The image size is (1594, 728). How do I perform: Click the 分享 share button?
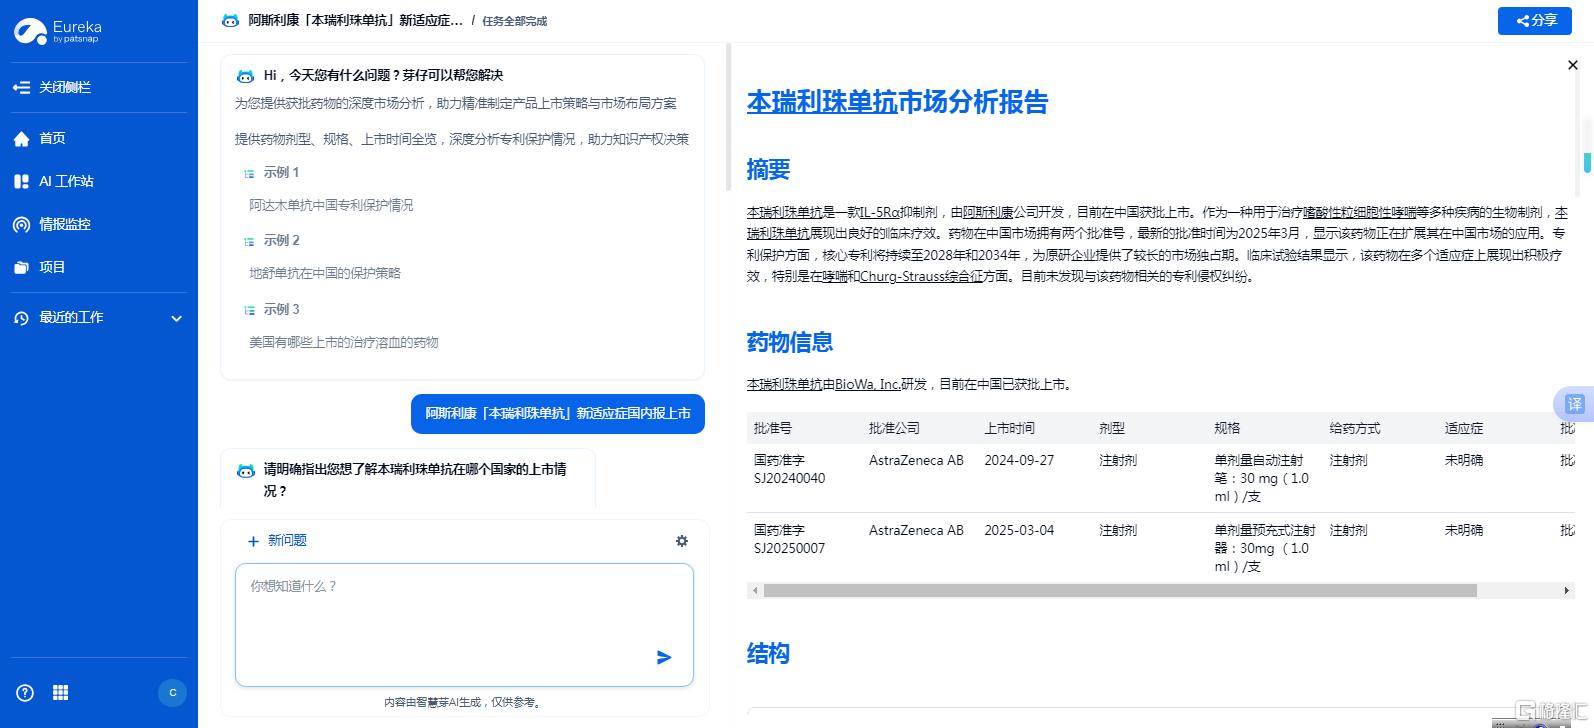[1534, 20]
